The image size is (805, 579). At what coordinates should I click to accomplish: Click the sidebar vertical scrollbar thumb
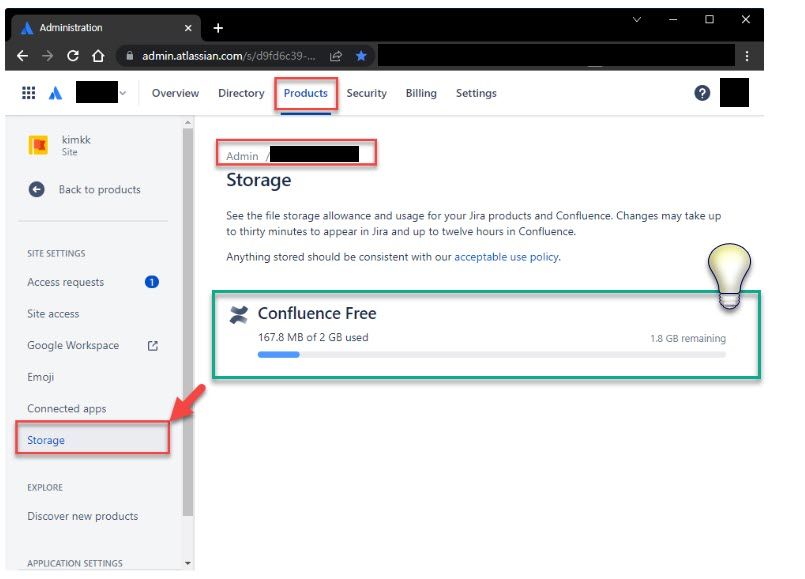coord(188,321)
